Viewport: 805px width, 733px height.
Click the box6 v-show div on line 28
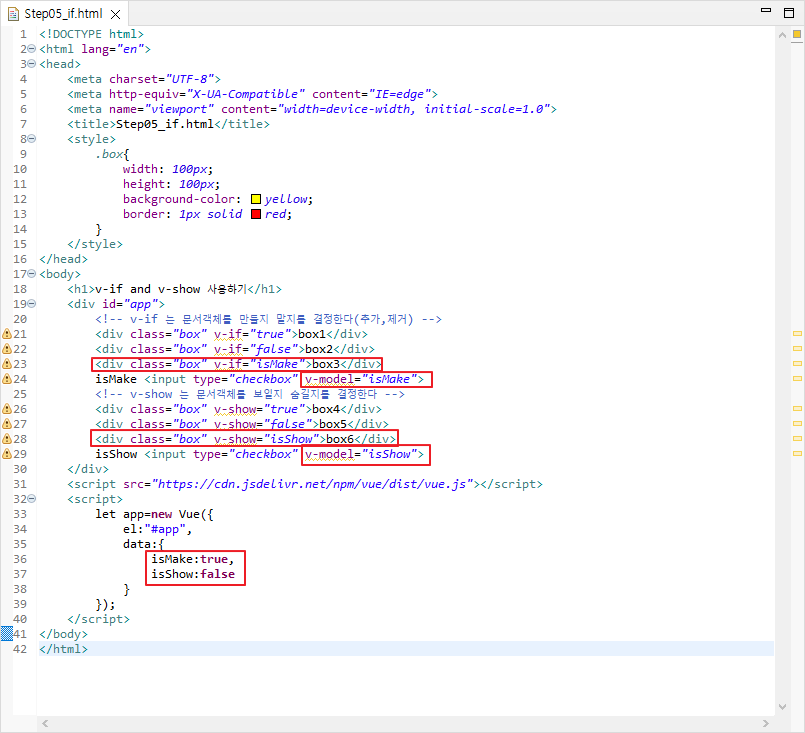[x=245, y=439]
